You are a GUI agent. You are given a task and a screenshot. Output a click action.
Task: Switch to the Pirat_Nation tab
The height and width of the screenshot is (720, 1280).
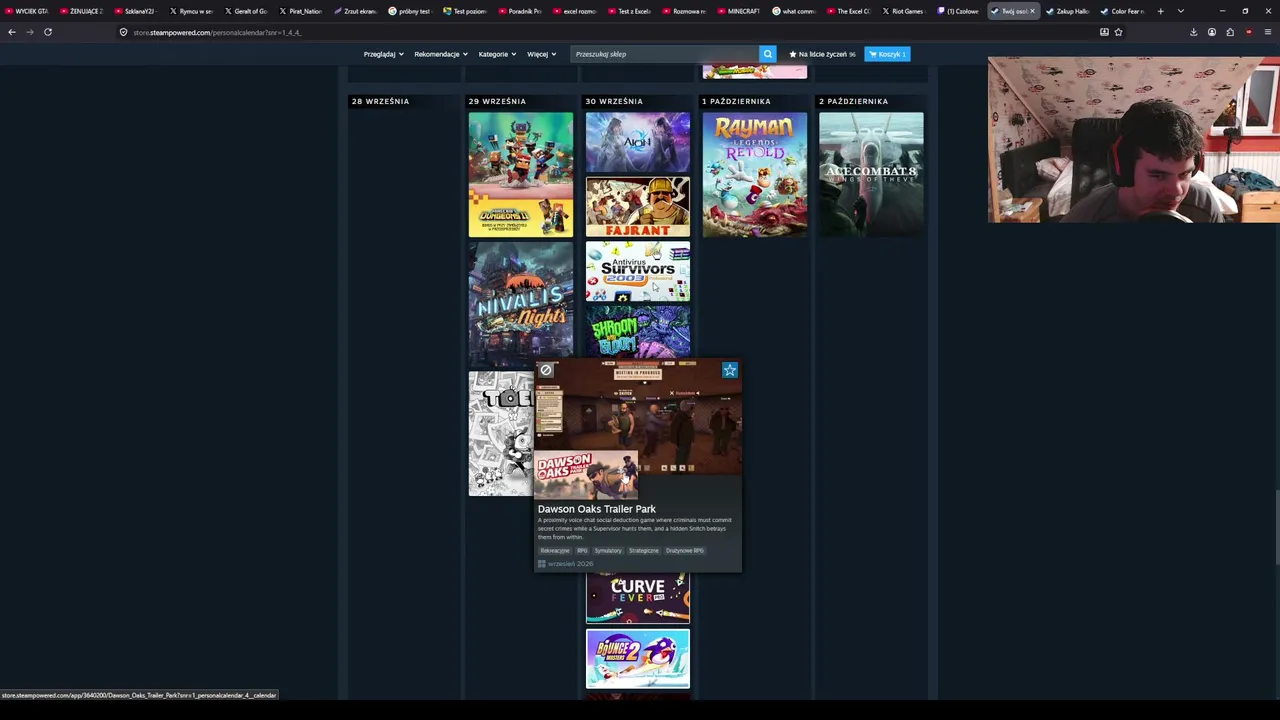point(301,11)
